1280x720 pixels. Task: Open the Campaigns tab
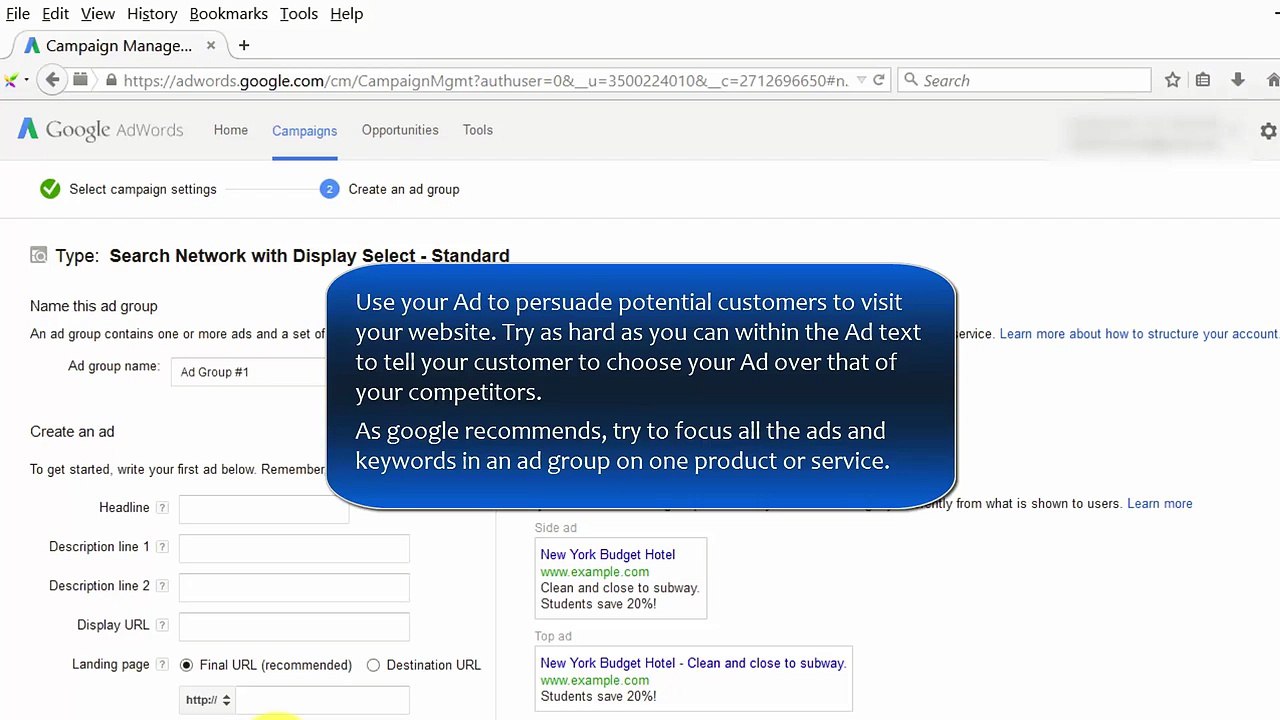[304, 131]
